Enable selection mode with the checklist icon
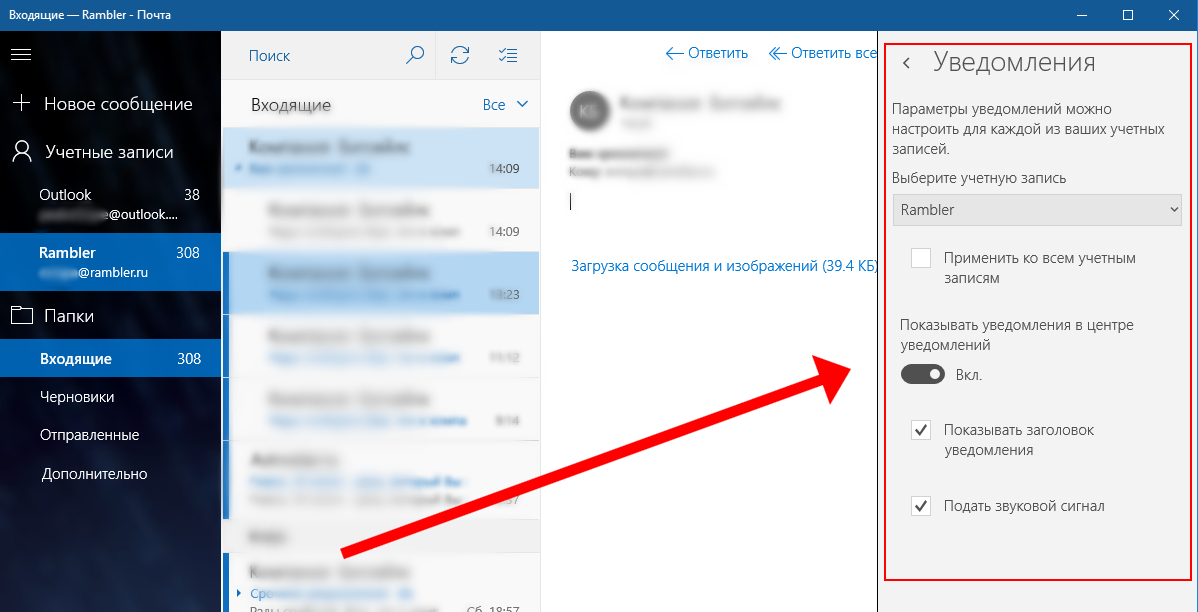The width and height of the screenshot is (1198, 612). (507, 55)
